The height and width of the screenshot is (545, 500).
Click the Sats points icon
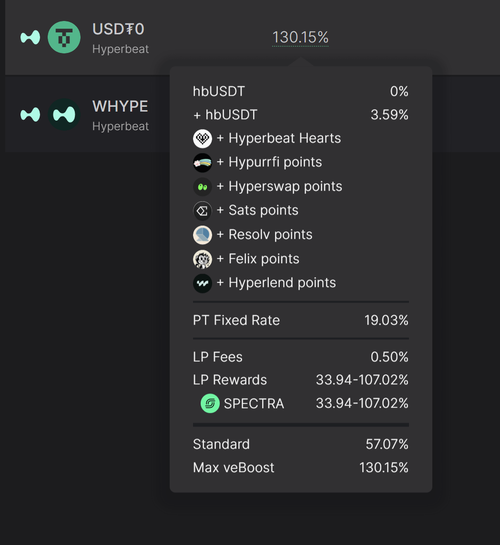[202, 211]
